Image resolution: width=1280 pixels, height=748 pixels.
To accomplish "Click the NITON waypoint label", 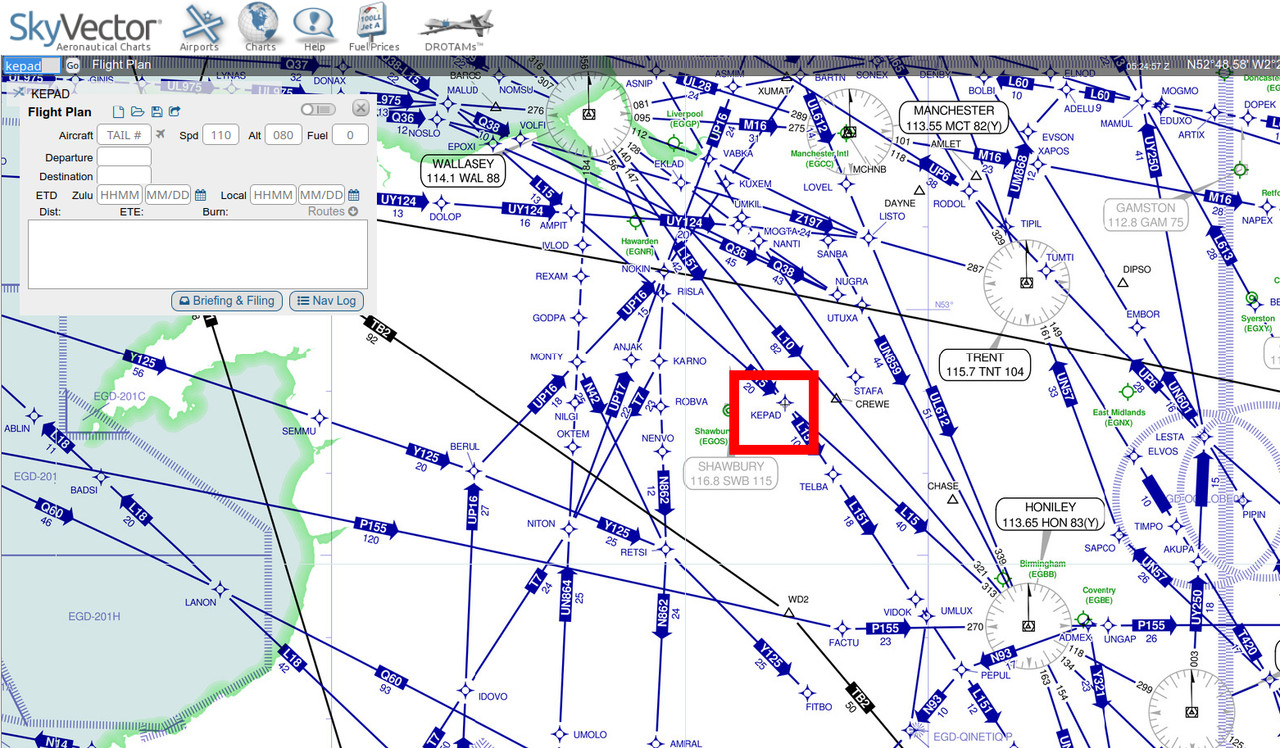I will coord(540,524).
